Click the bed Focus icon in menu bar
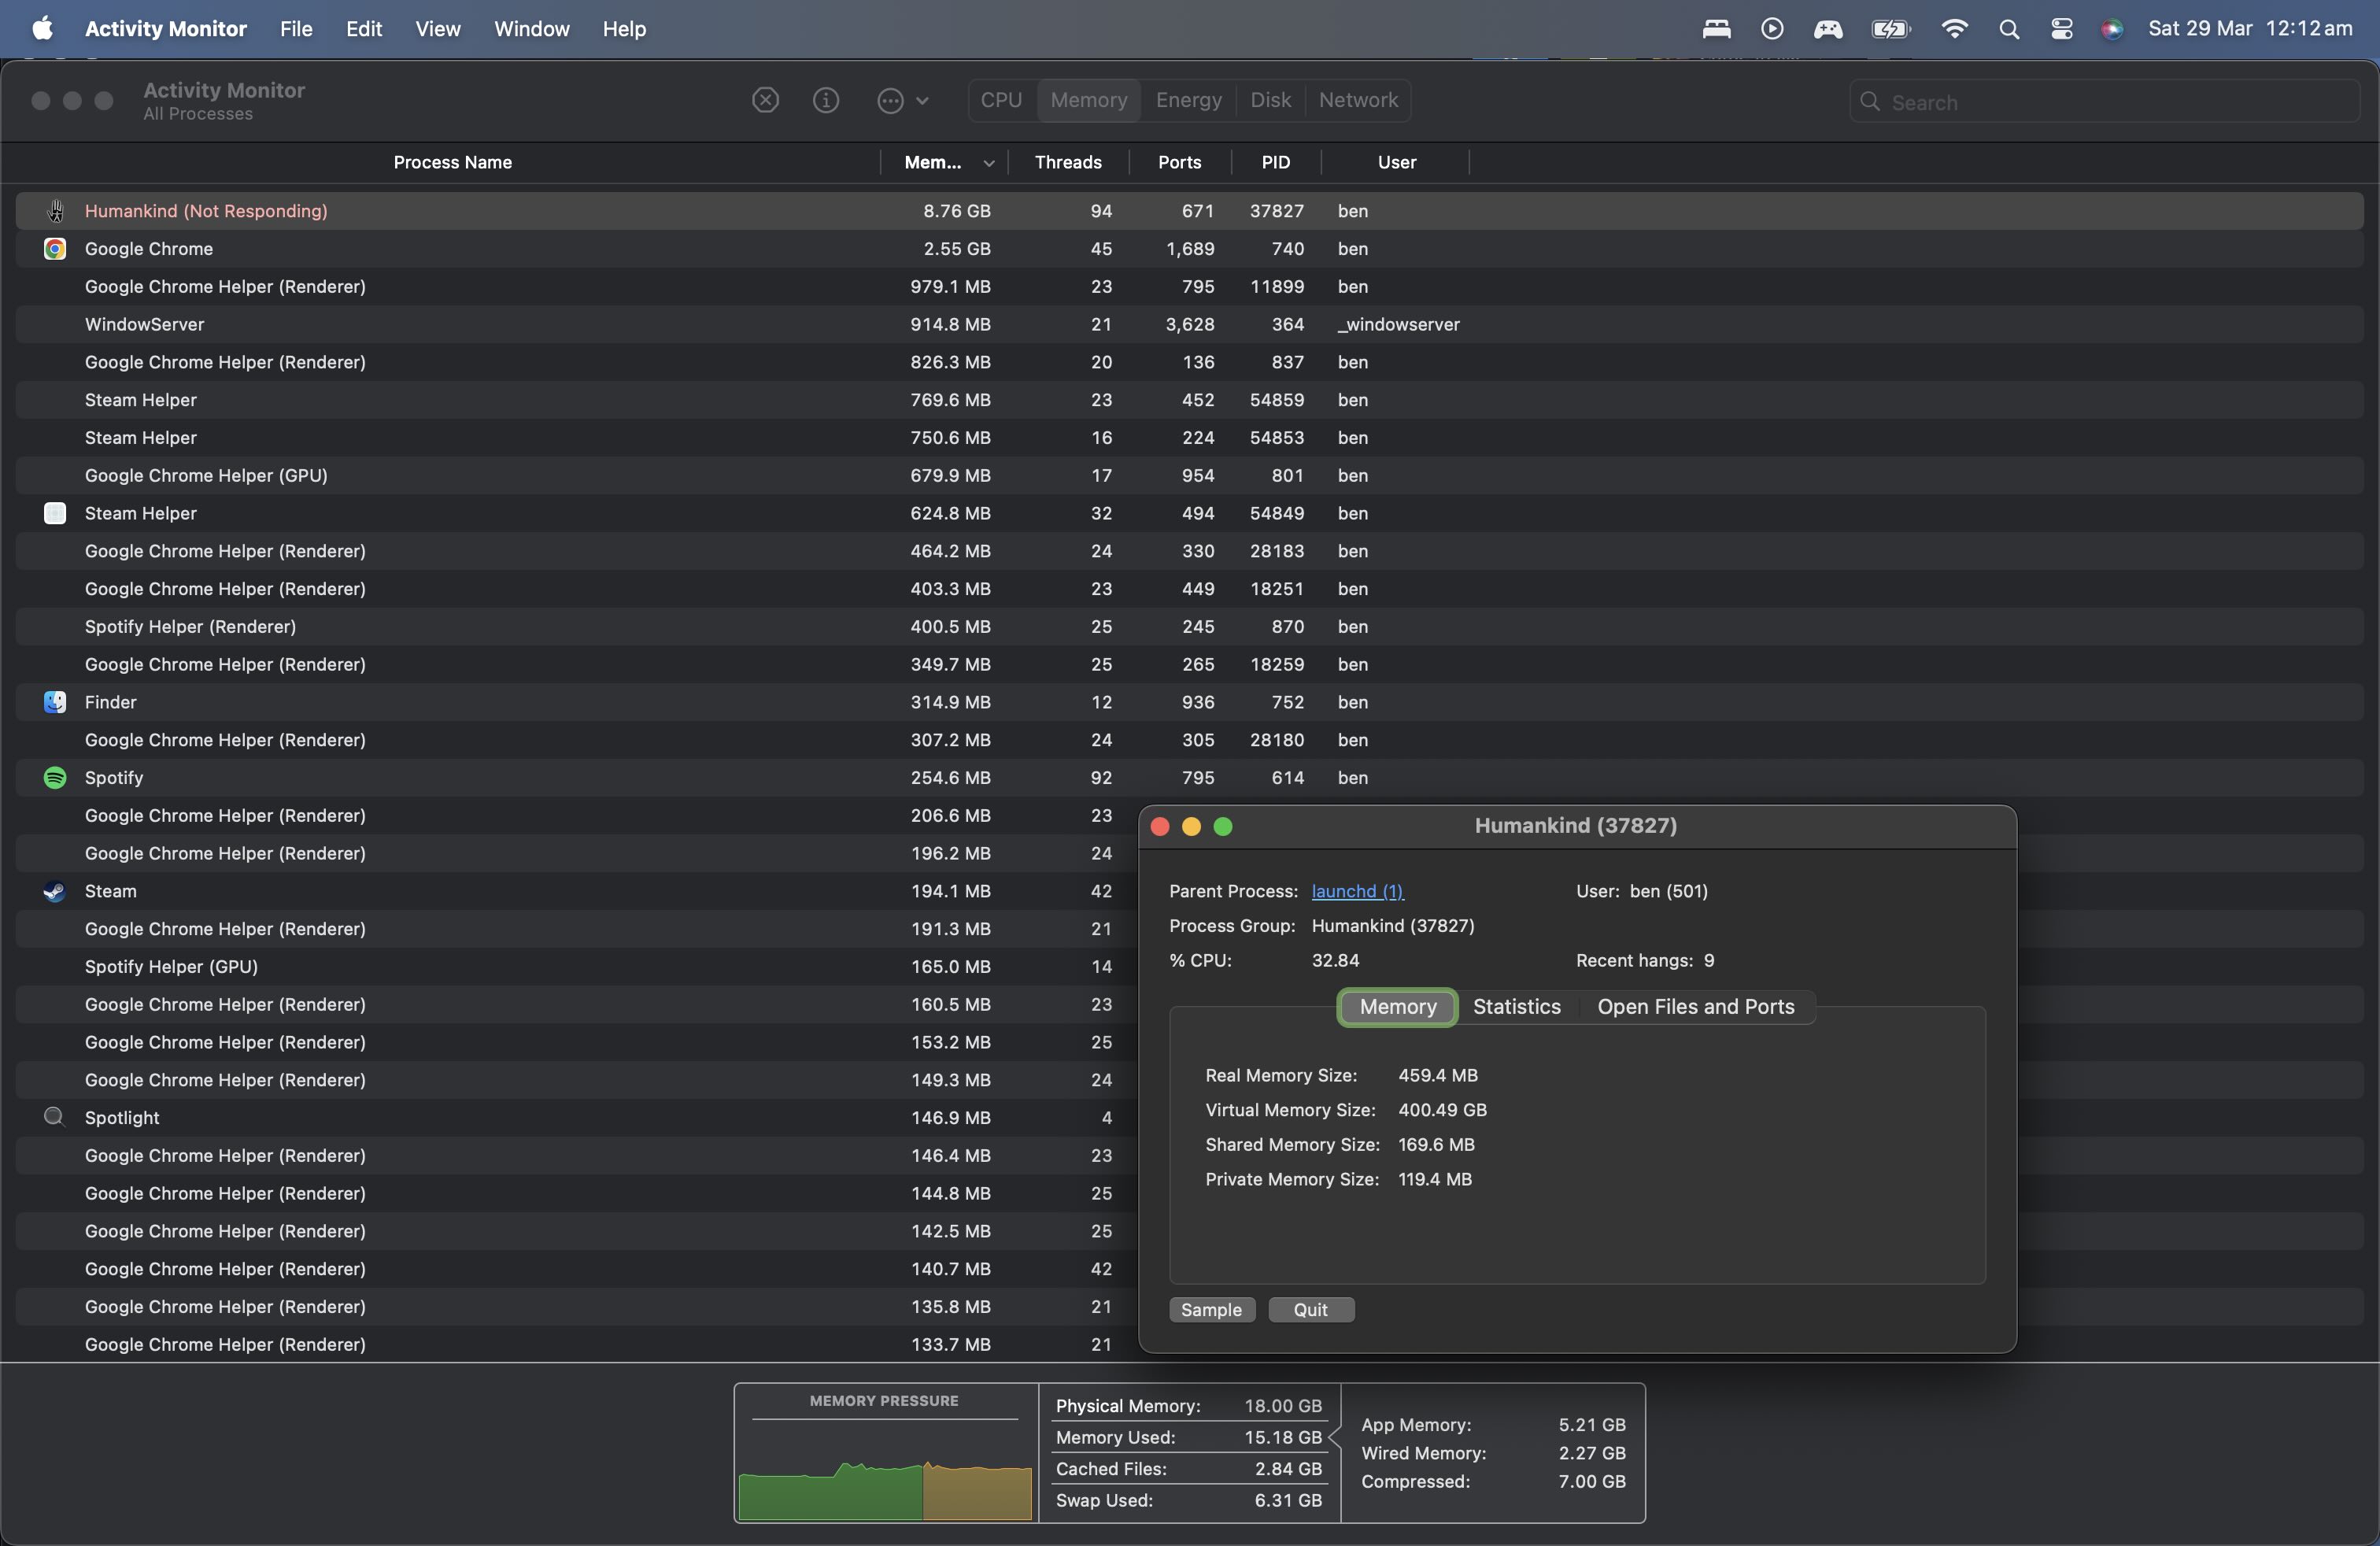The height and width of the screenshot is (1546, 2380). (1716, 28)
